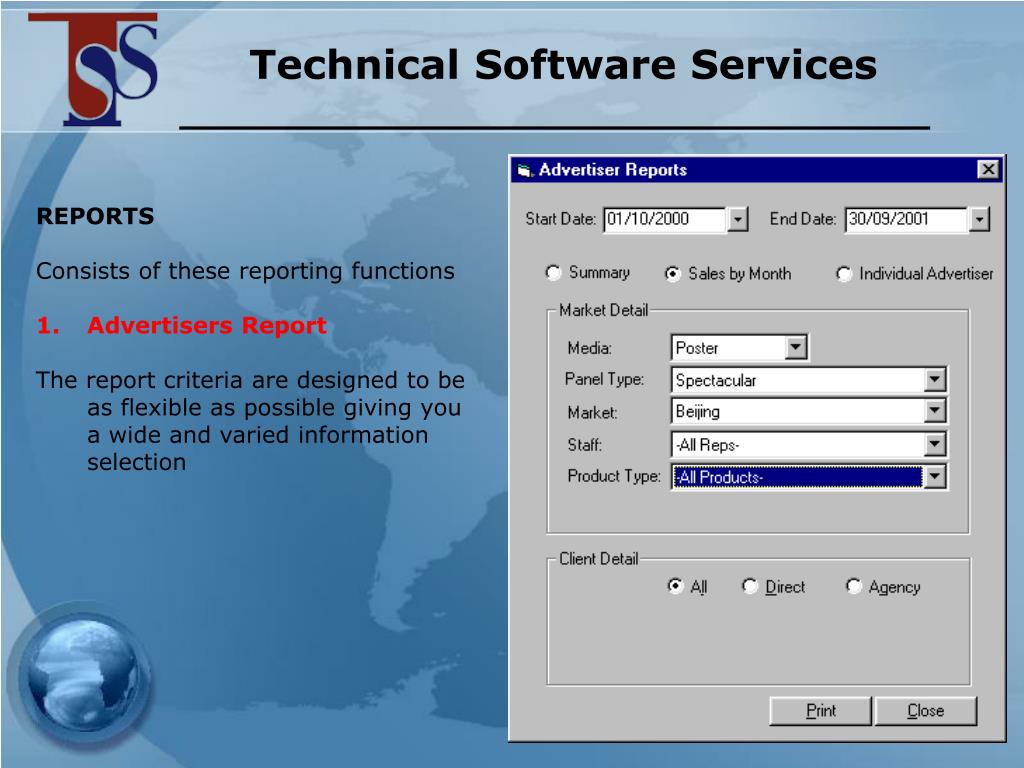Open the Start Date dropdown arrow

[x=737, y=219]
